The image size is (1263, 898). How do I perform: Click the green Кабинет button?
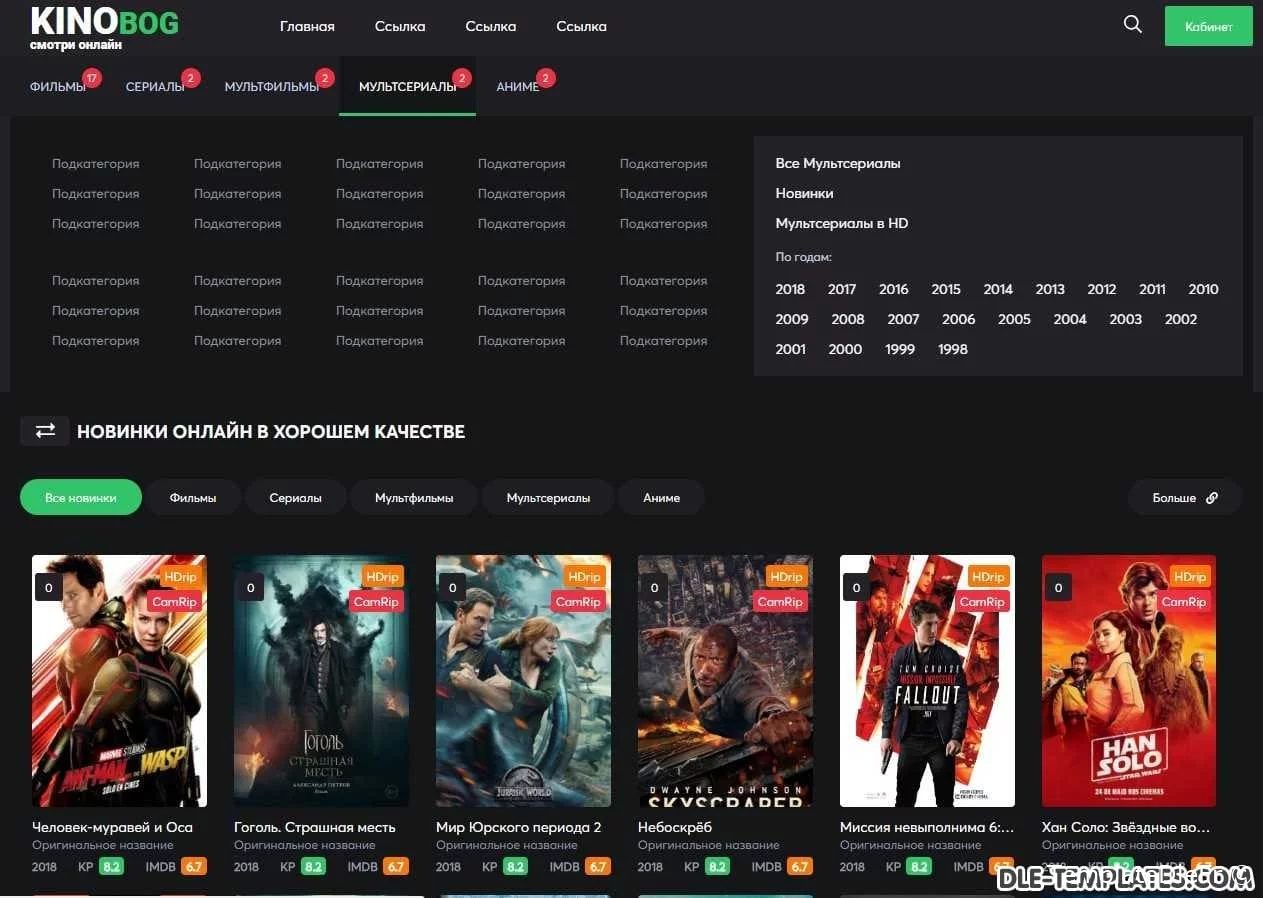coord(1208,27)
